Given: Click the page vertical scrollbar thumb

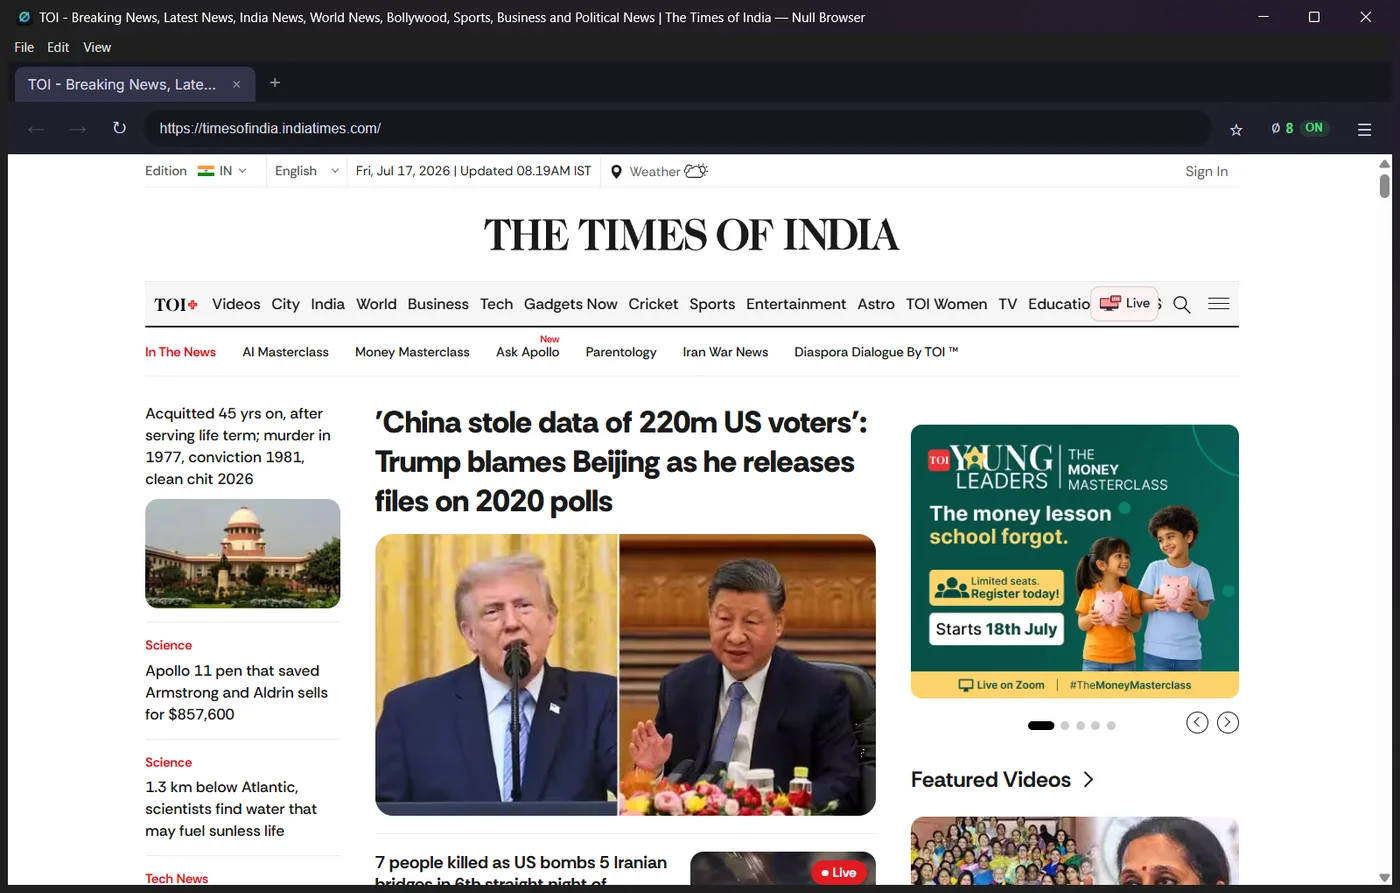Looking at the screenshot, I should (x=1385, y=186).
